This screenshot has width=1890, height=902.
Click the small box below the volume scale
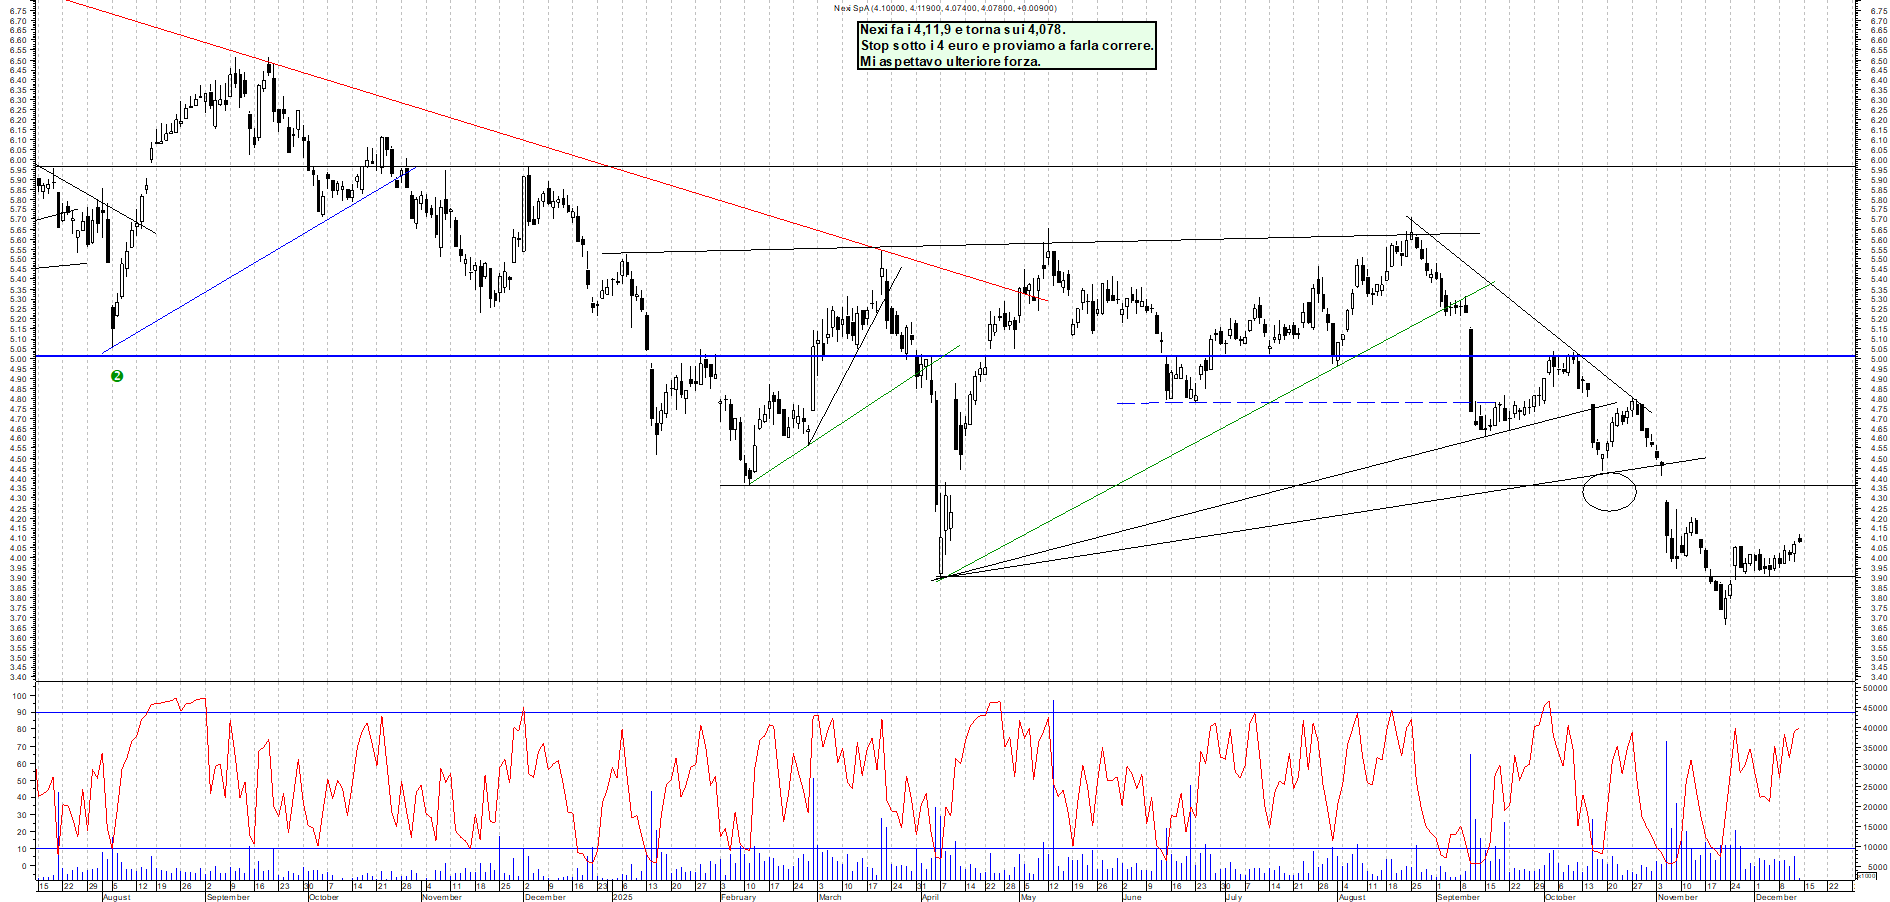pyautogui.click(x=1866, y=875)
